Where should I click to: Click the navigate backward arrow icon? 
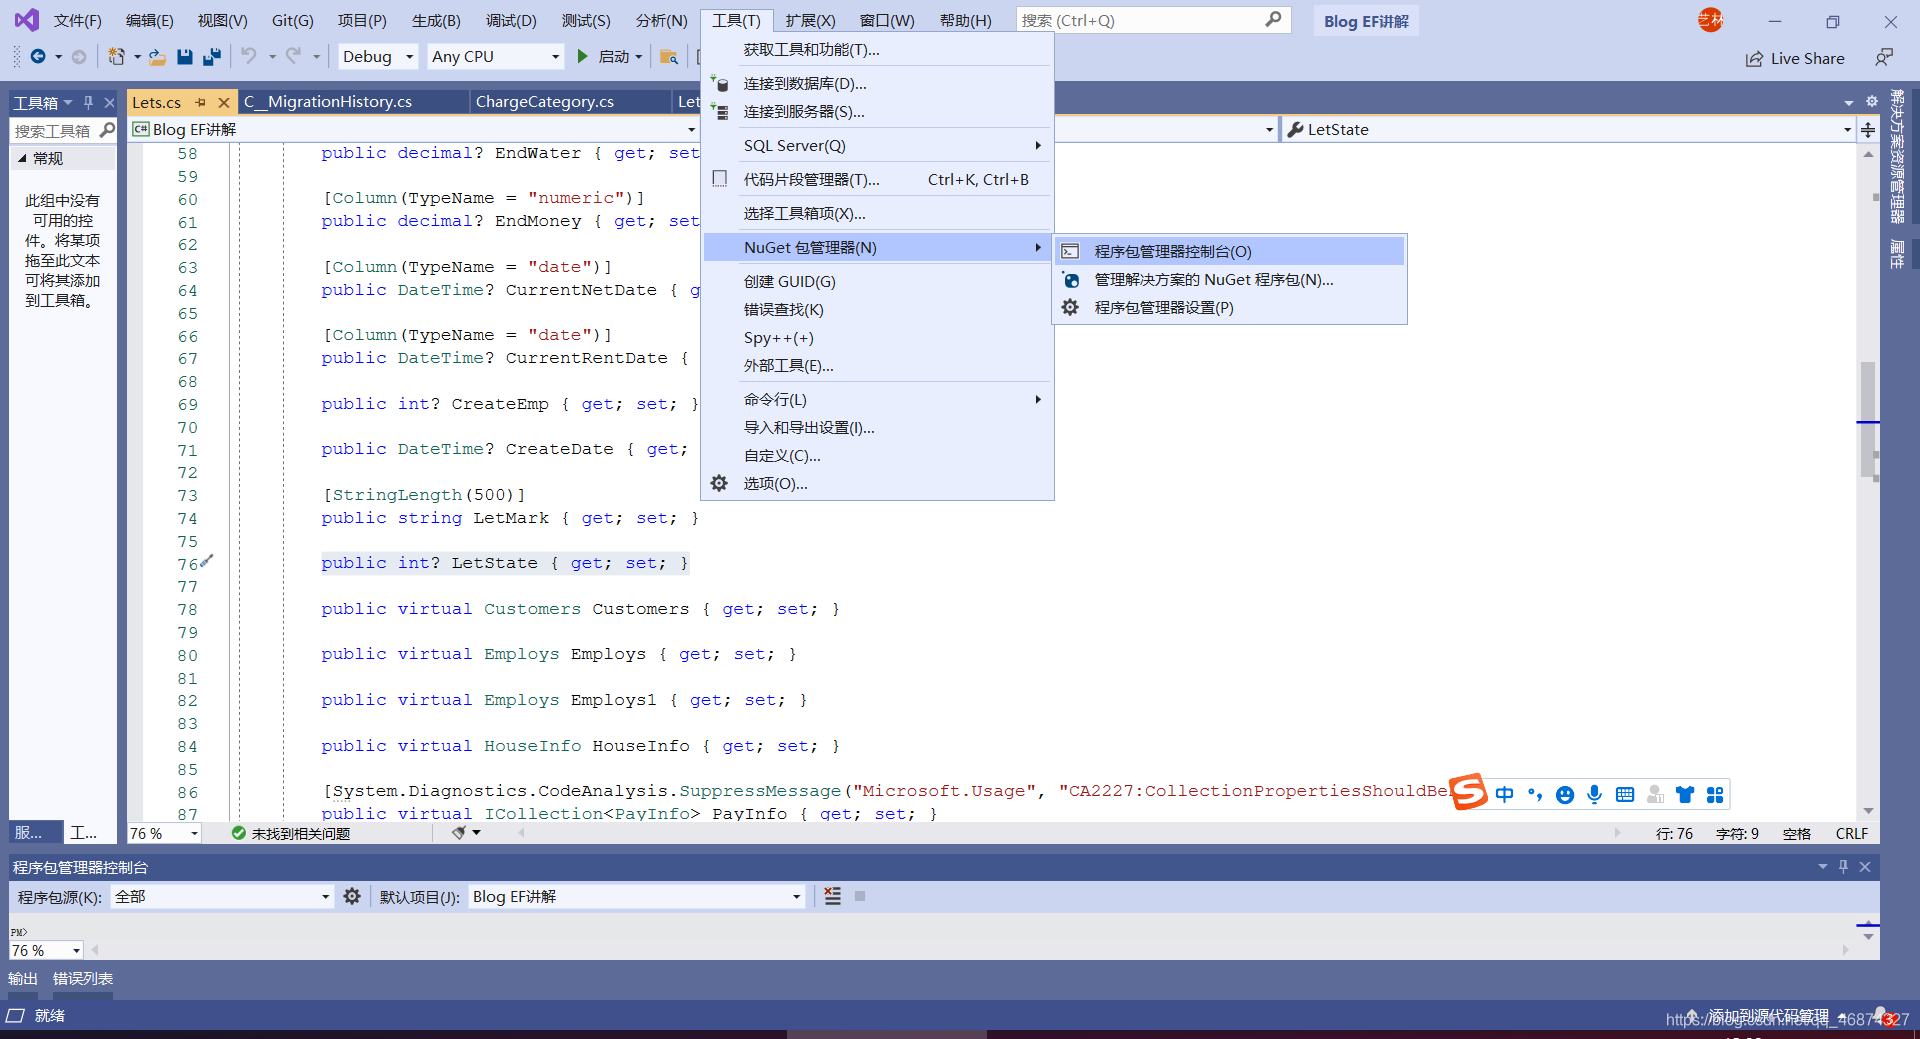pyautogui.click(x=38, y=57)
